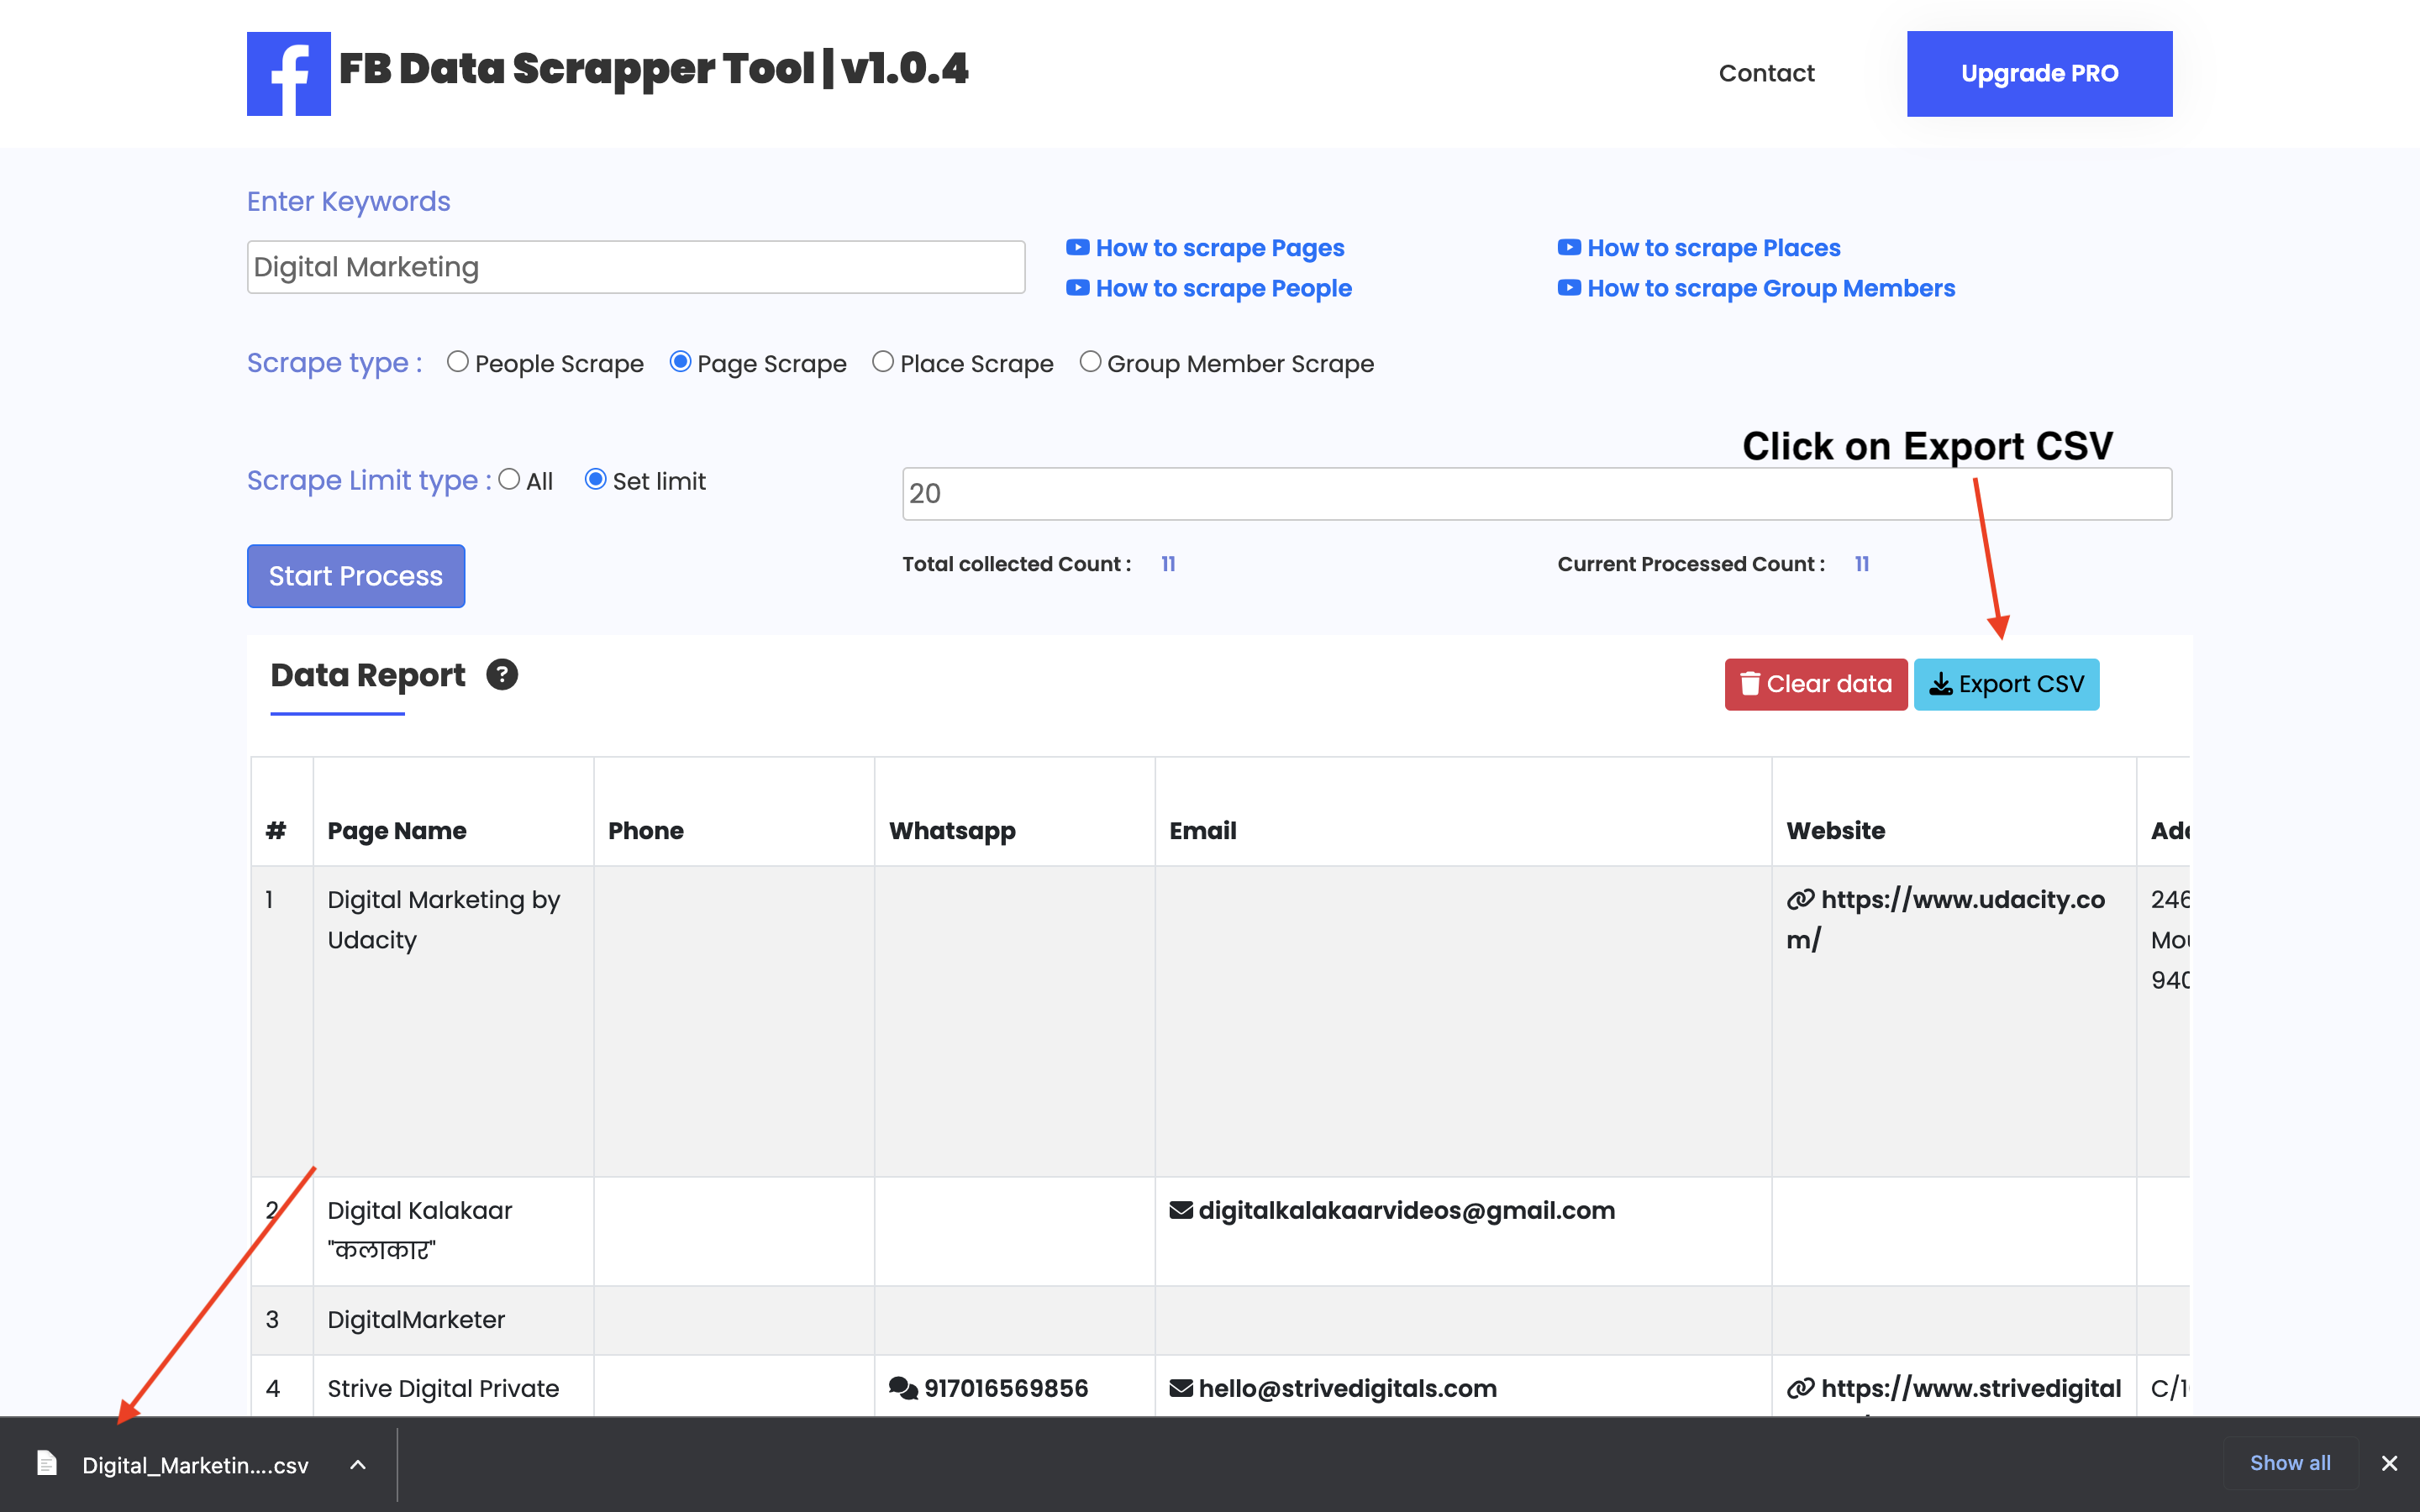
Task: Select the Set limit option
Action: click(x=596, y=480)
